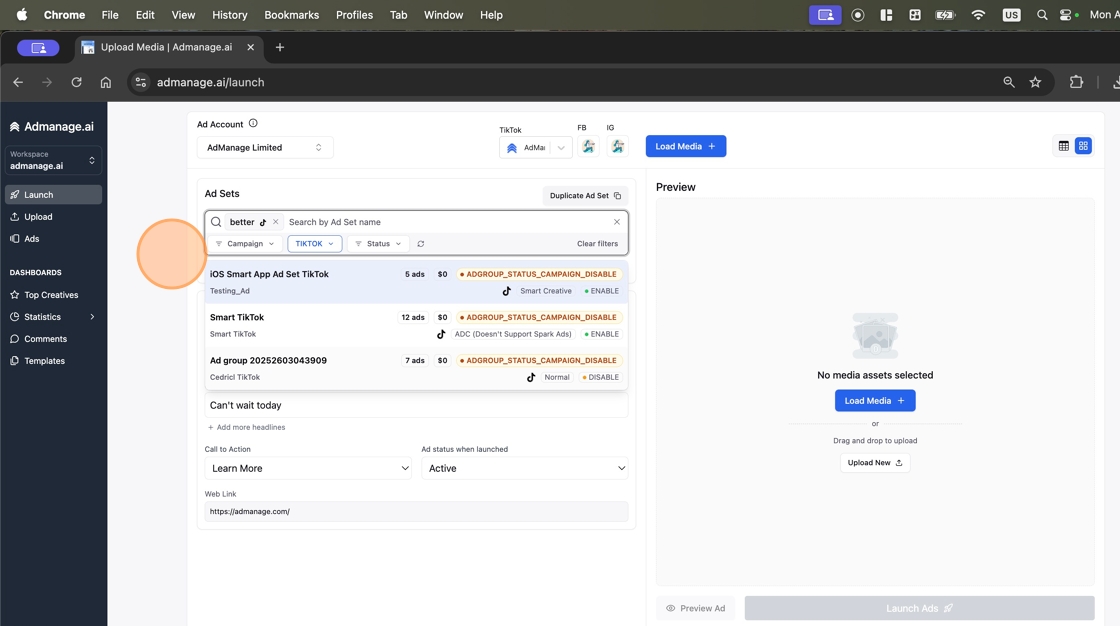Clear the ad set search field
Screen dimensions: 1120x626
tap(617, 222)
